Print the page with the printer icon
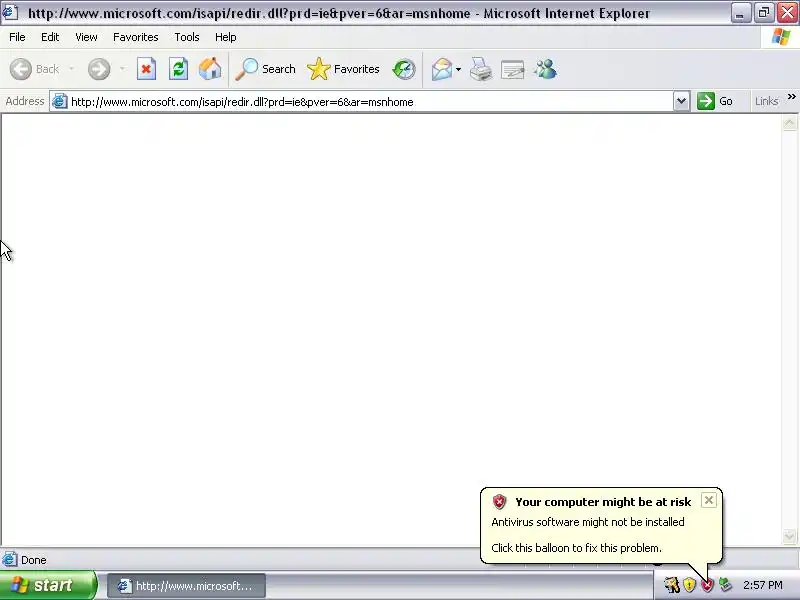The width and height of the screenshot is (800, 600). click(481, 69)
